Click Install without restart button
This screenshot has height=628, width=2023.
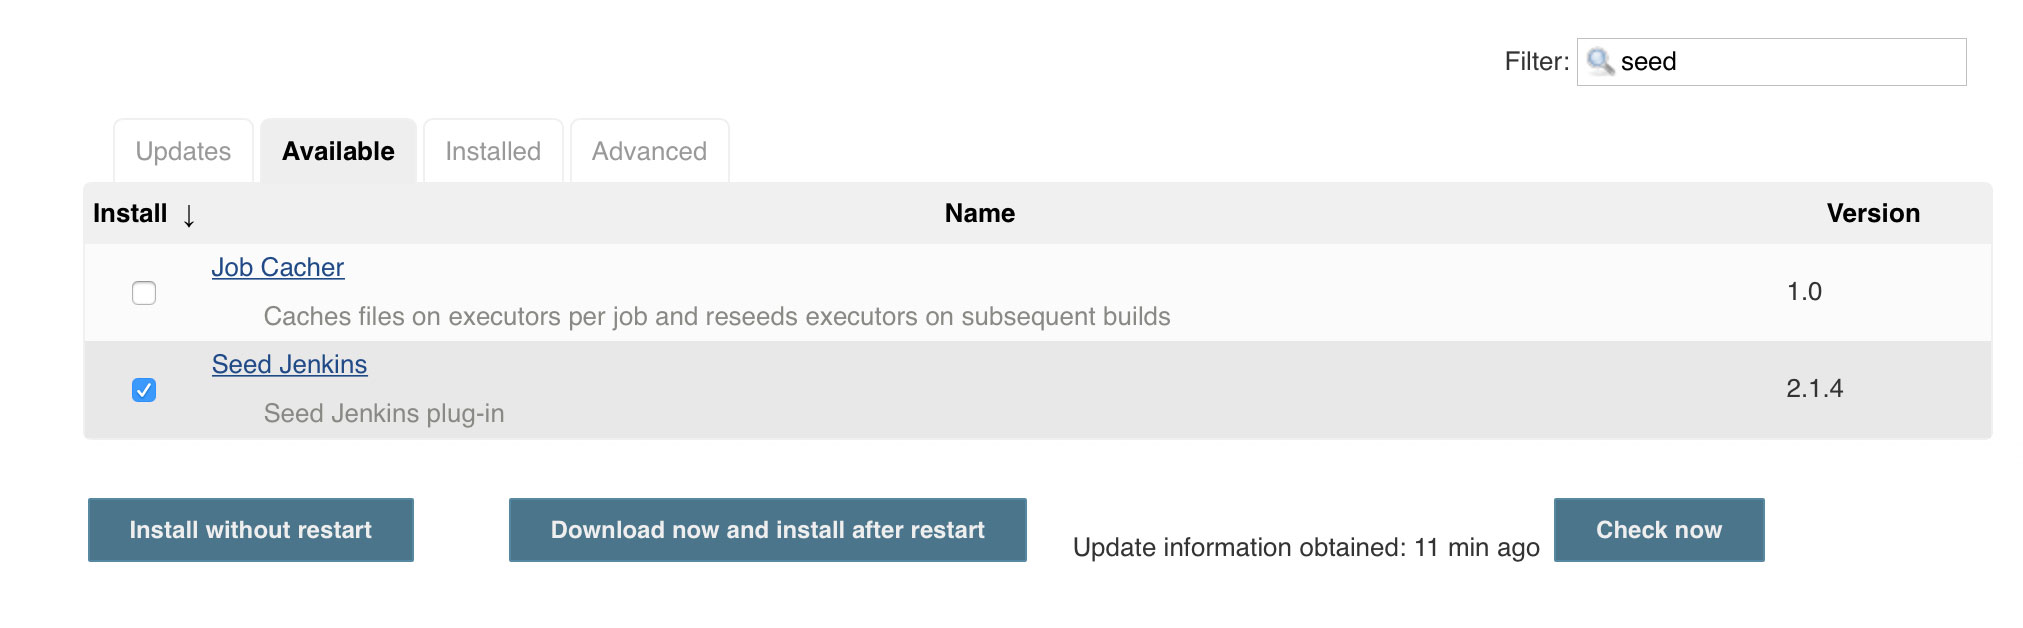tap(251, 530)
